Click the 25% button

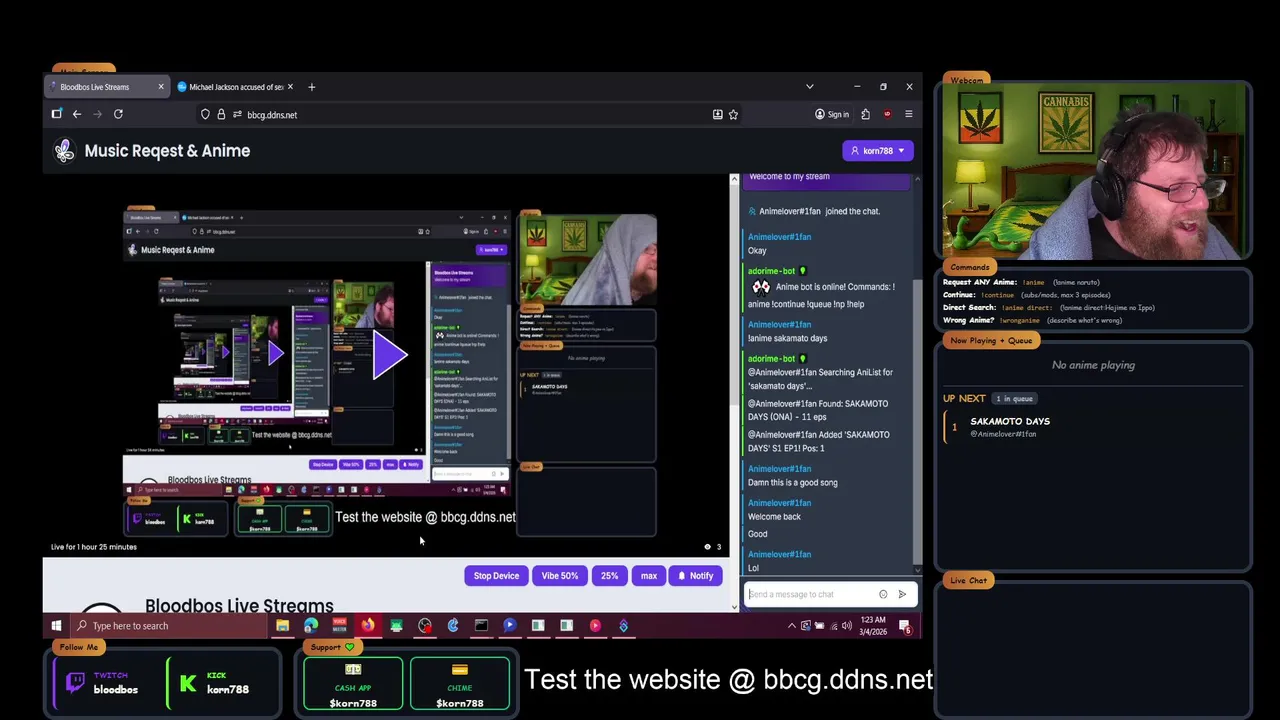[609, 576]
